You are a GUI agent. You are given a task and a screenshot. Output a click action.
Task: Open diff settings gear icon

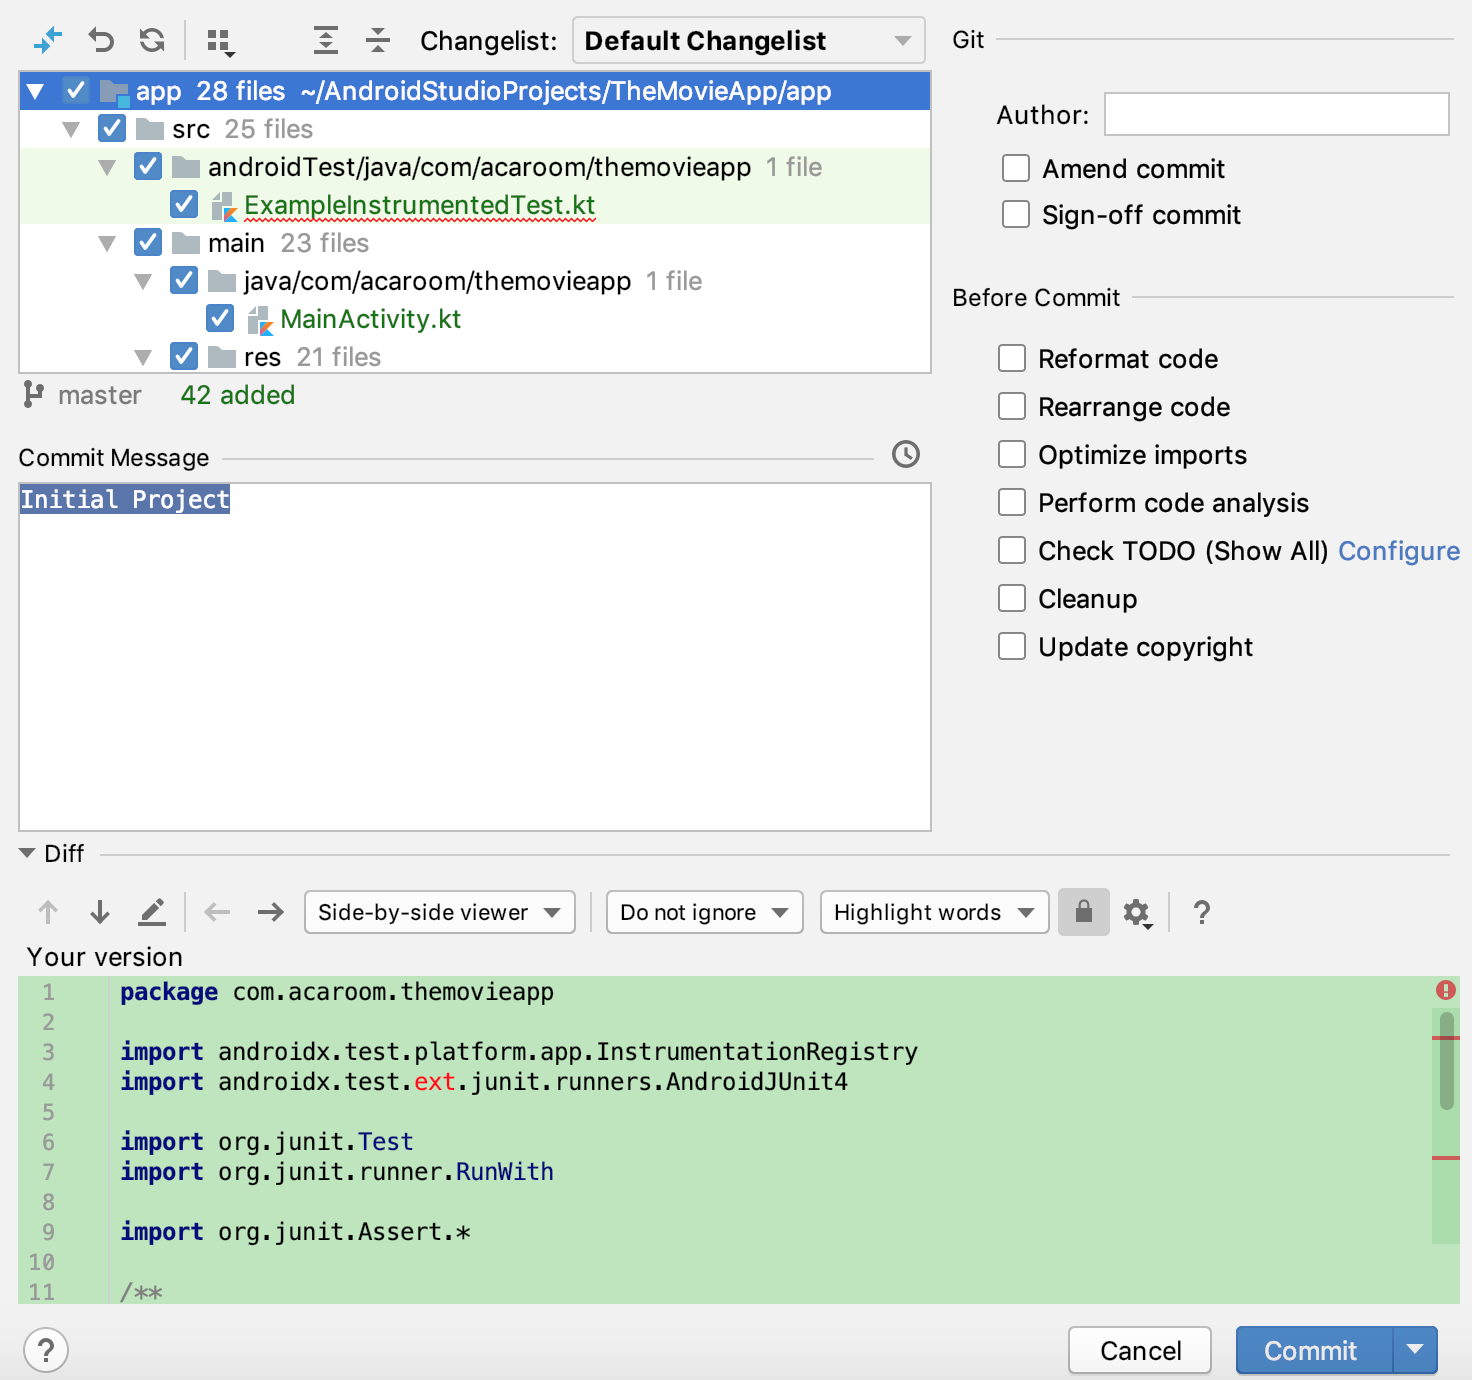click(x=1136, y=913)
